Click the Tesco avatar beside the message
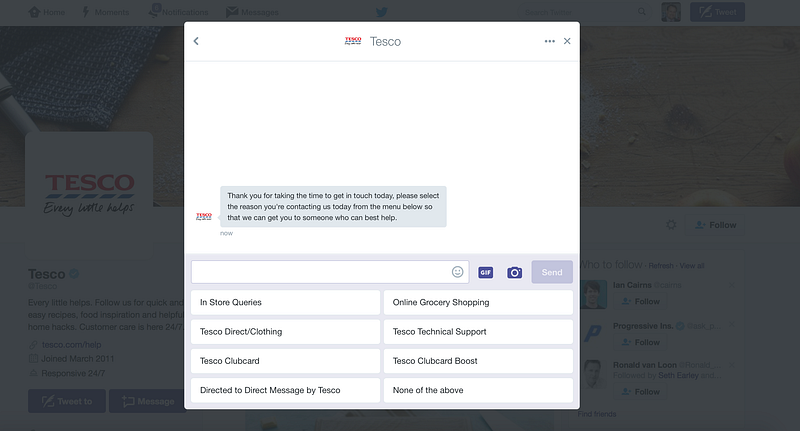Viewport: 800px width, 431px height. (x=204, y=217)
